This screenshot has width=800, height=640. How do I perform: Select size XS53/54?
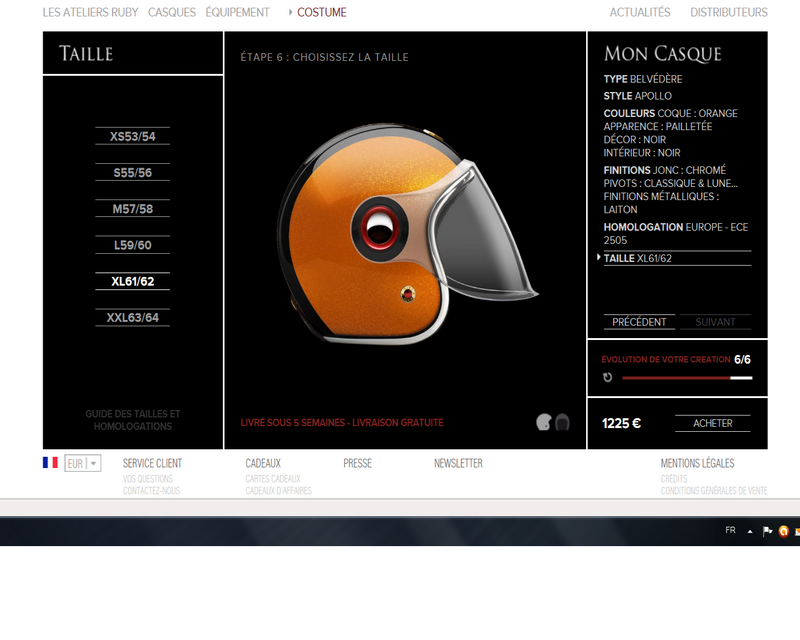click(133, 136)
